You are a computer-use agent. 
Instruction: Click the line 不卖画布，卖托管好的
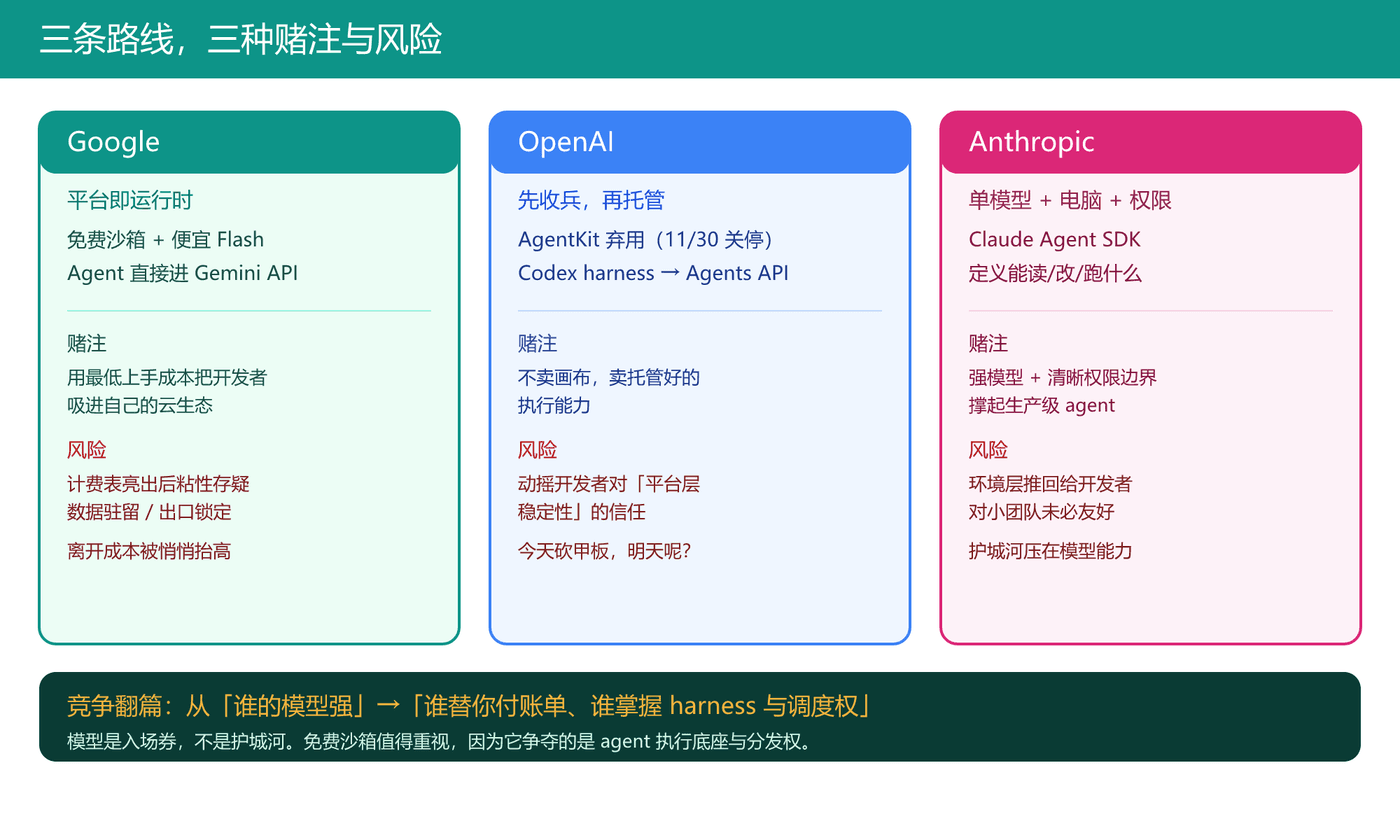point(609,378)
